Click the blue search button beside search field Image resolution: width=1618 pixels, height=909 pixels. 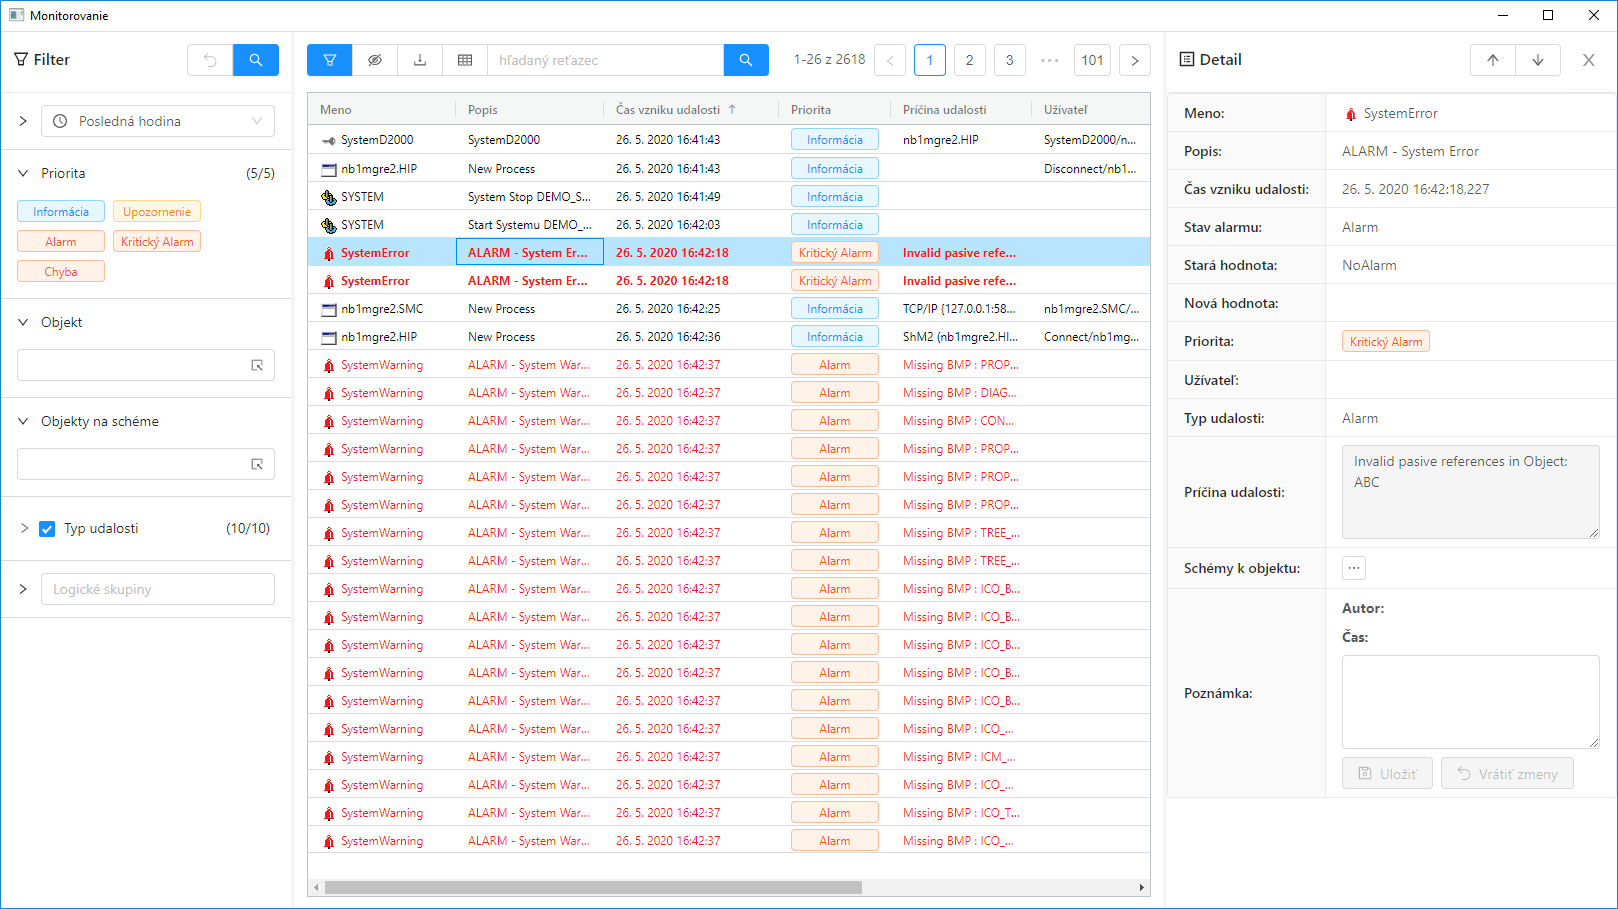point(746,60)
